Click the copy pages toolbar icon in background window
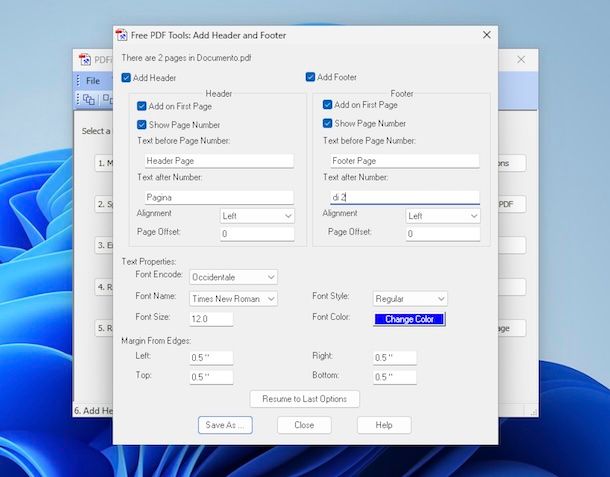The width and height of the screenshot is (610, 477). click(x=89, y=100)
